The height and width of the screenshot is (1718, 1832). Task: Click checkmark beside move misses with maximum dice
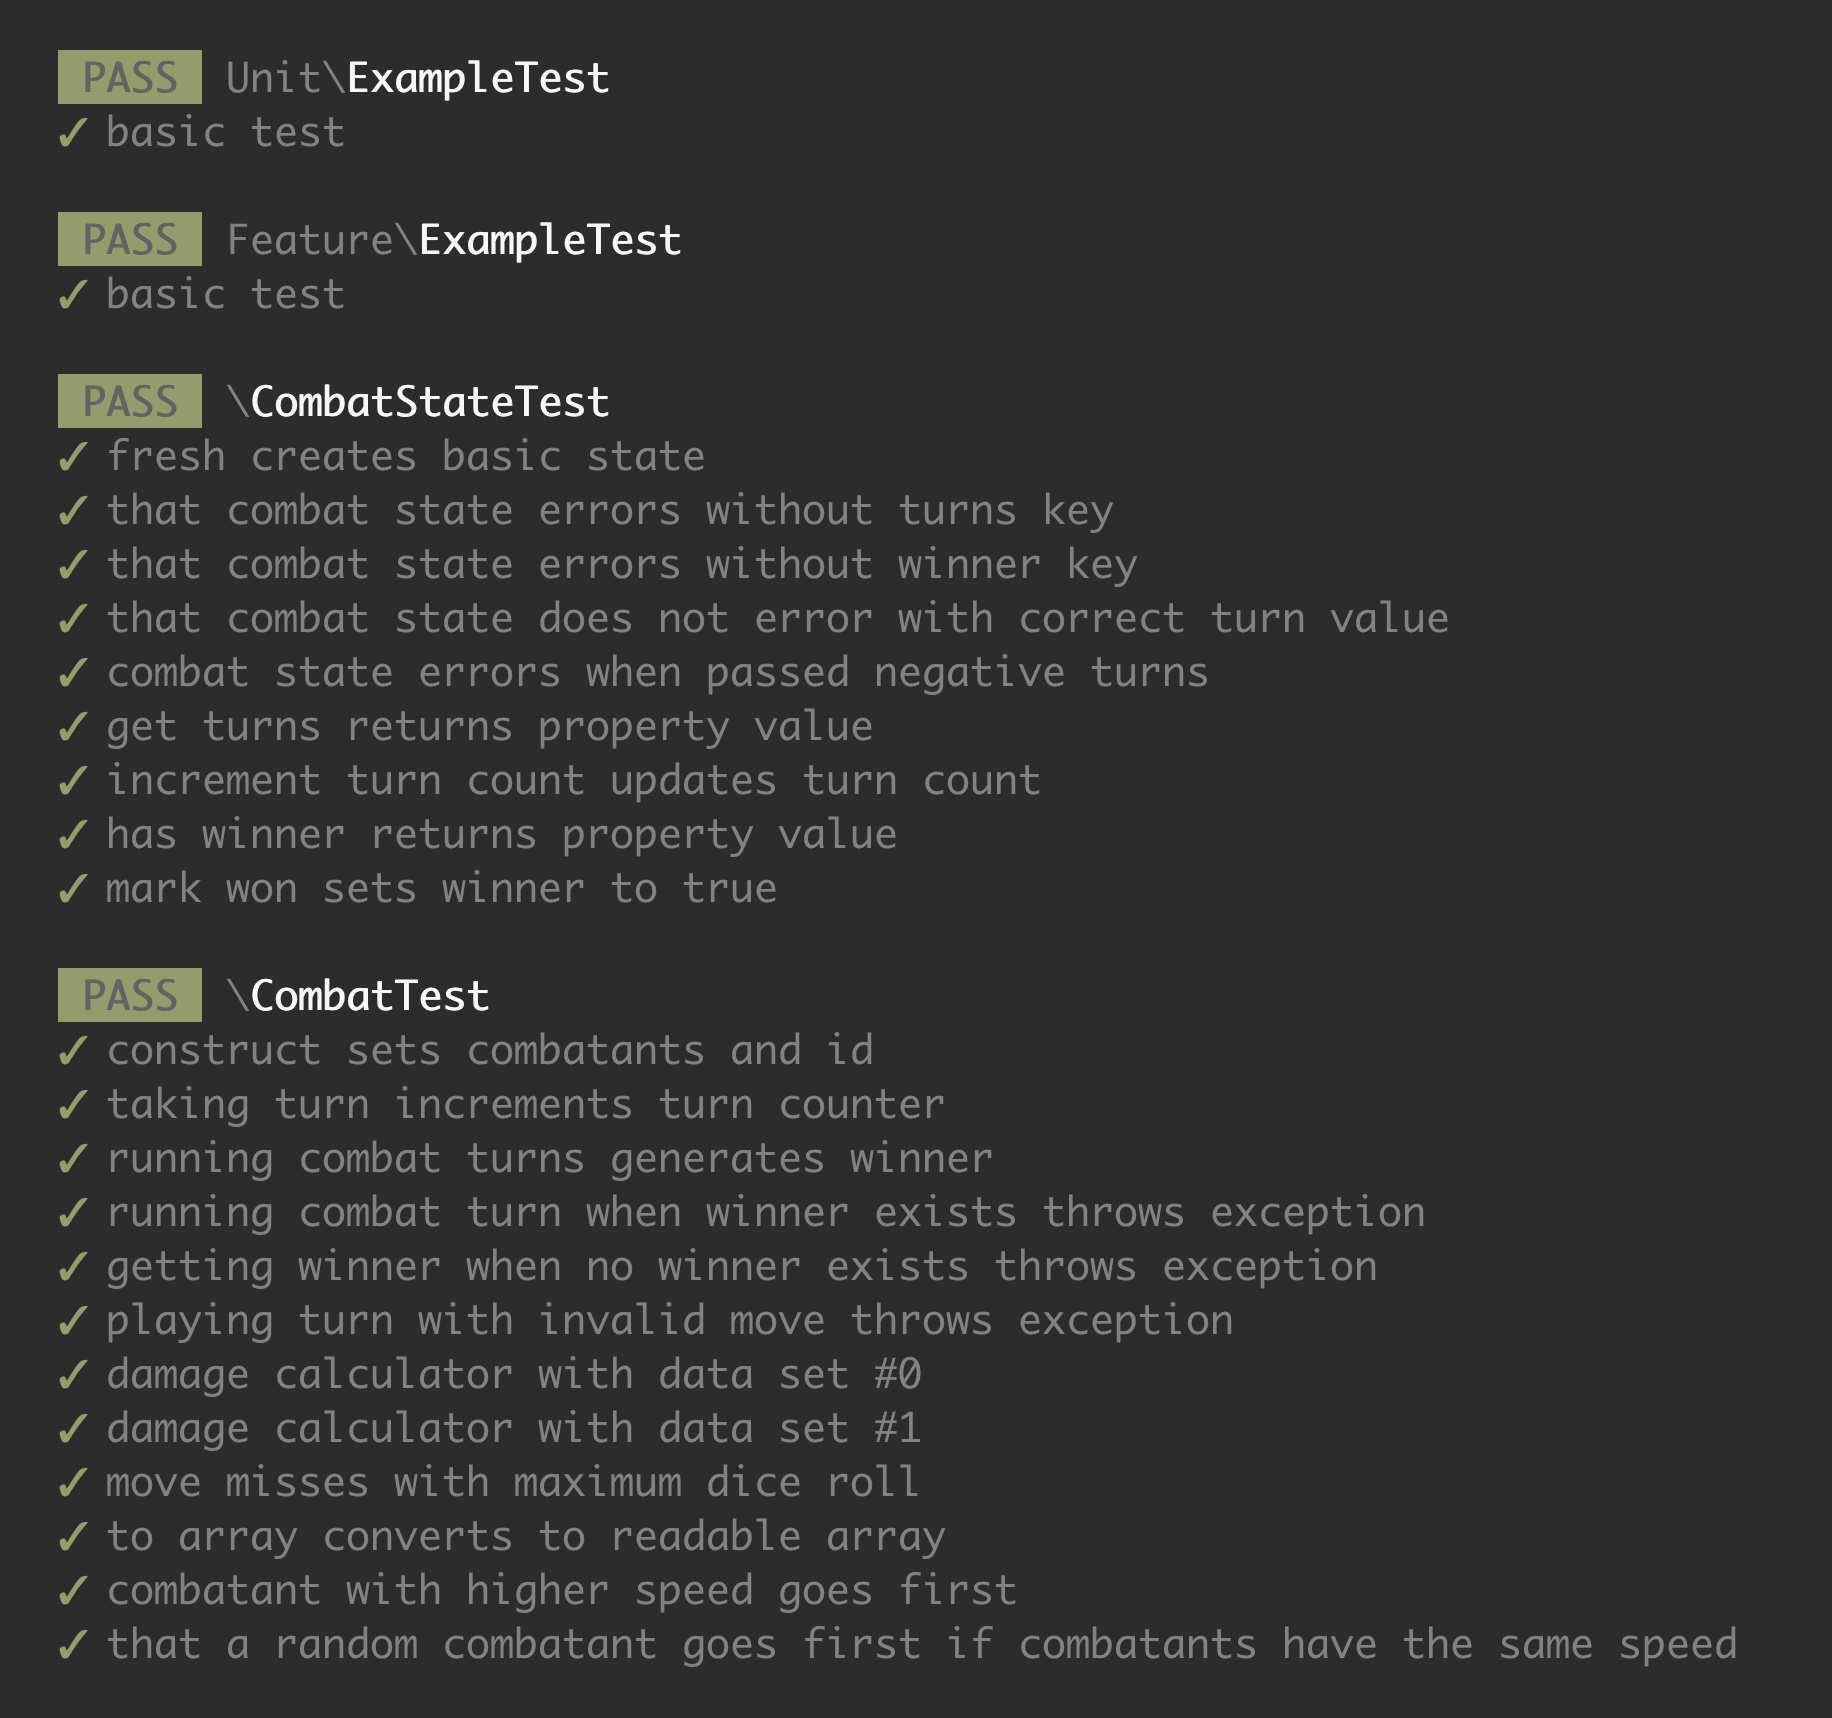point(72,1483)
